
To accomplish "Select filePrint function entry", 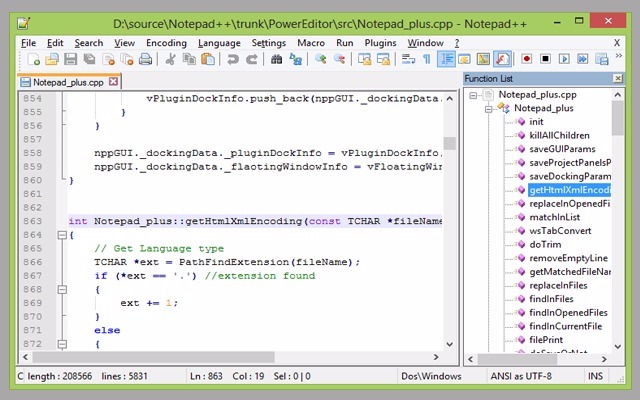I will click(546, 340).
